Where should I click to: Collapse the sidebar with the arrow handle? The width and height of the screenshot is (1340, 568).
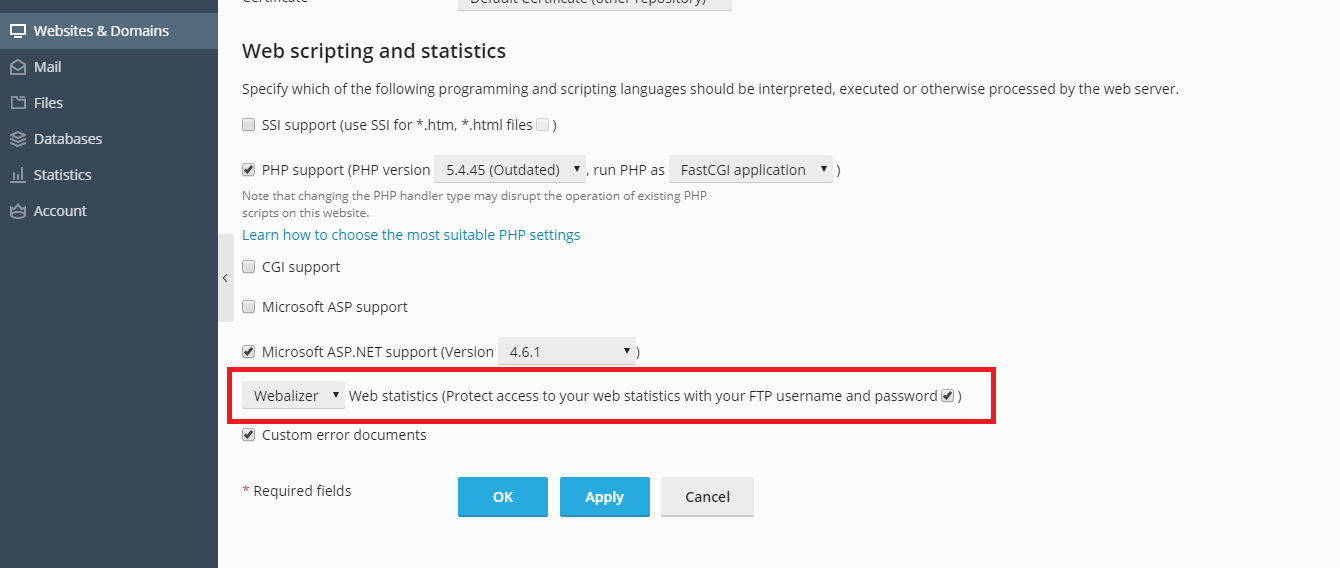225,278
